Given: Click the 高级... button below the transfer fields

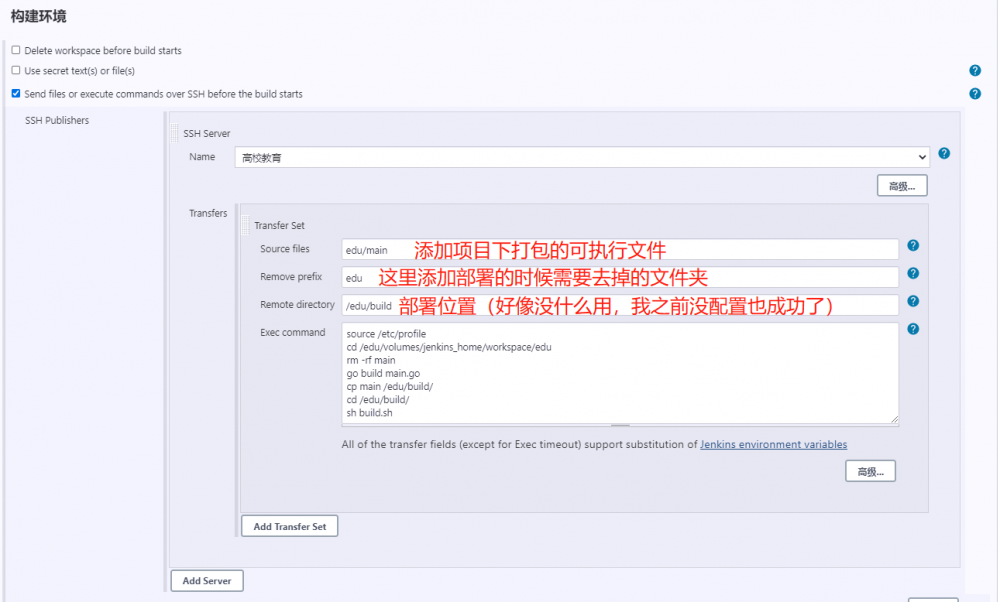Looking at the screenshot, I should [x=869, y=470].
